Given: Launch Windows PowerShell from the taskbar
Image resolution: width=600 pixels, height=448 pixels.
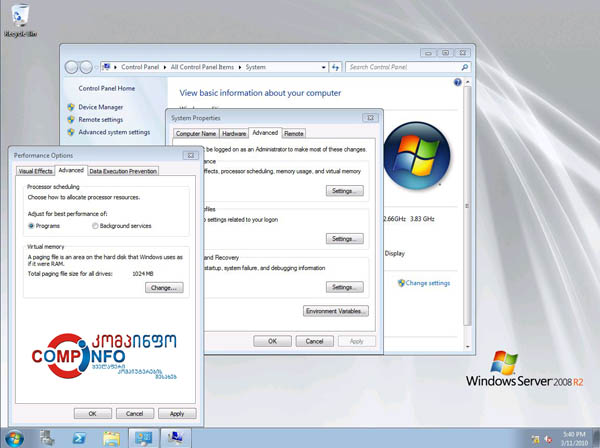Looking at the screenshot, I should (x=79, y=438).
